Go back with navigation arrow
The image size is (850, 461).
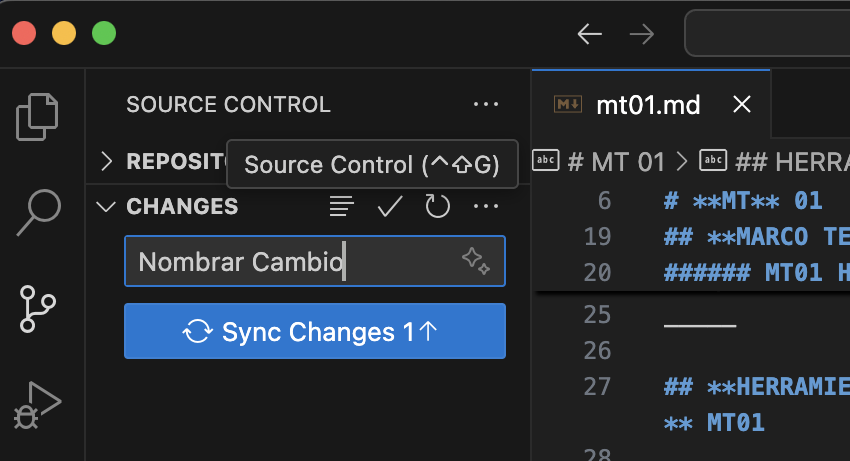coord(590,34)
